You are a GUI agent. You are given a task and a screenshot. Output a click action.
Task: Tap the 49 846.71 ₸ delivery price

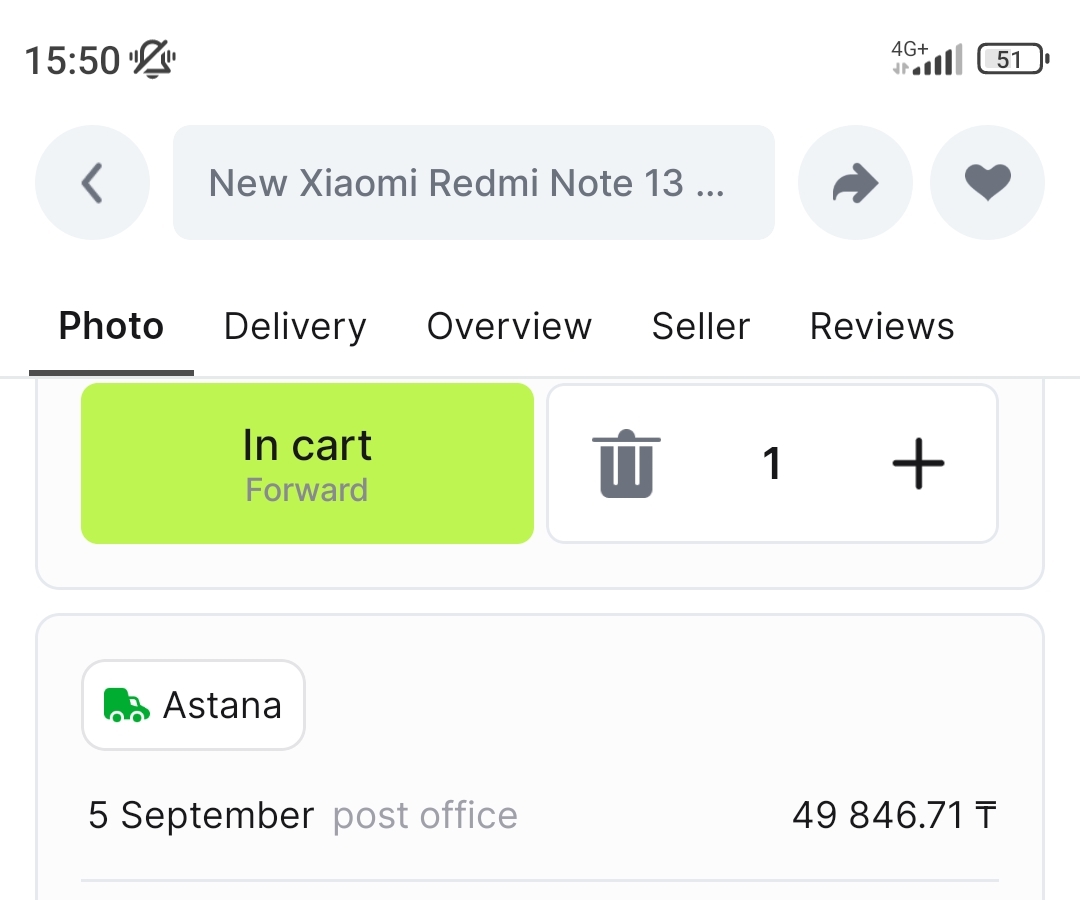[x=894, y=816]
